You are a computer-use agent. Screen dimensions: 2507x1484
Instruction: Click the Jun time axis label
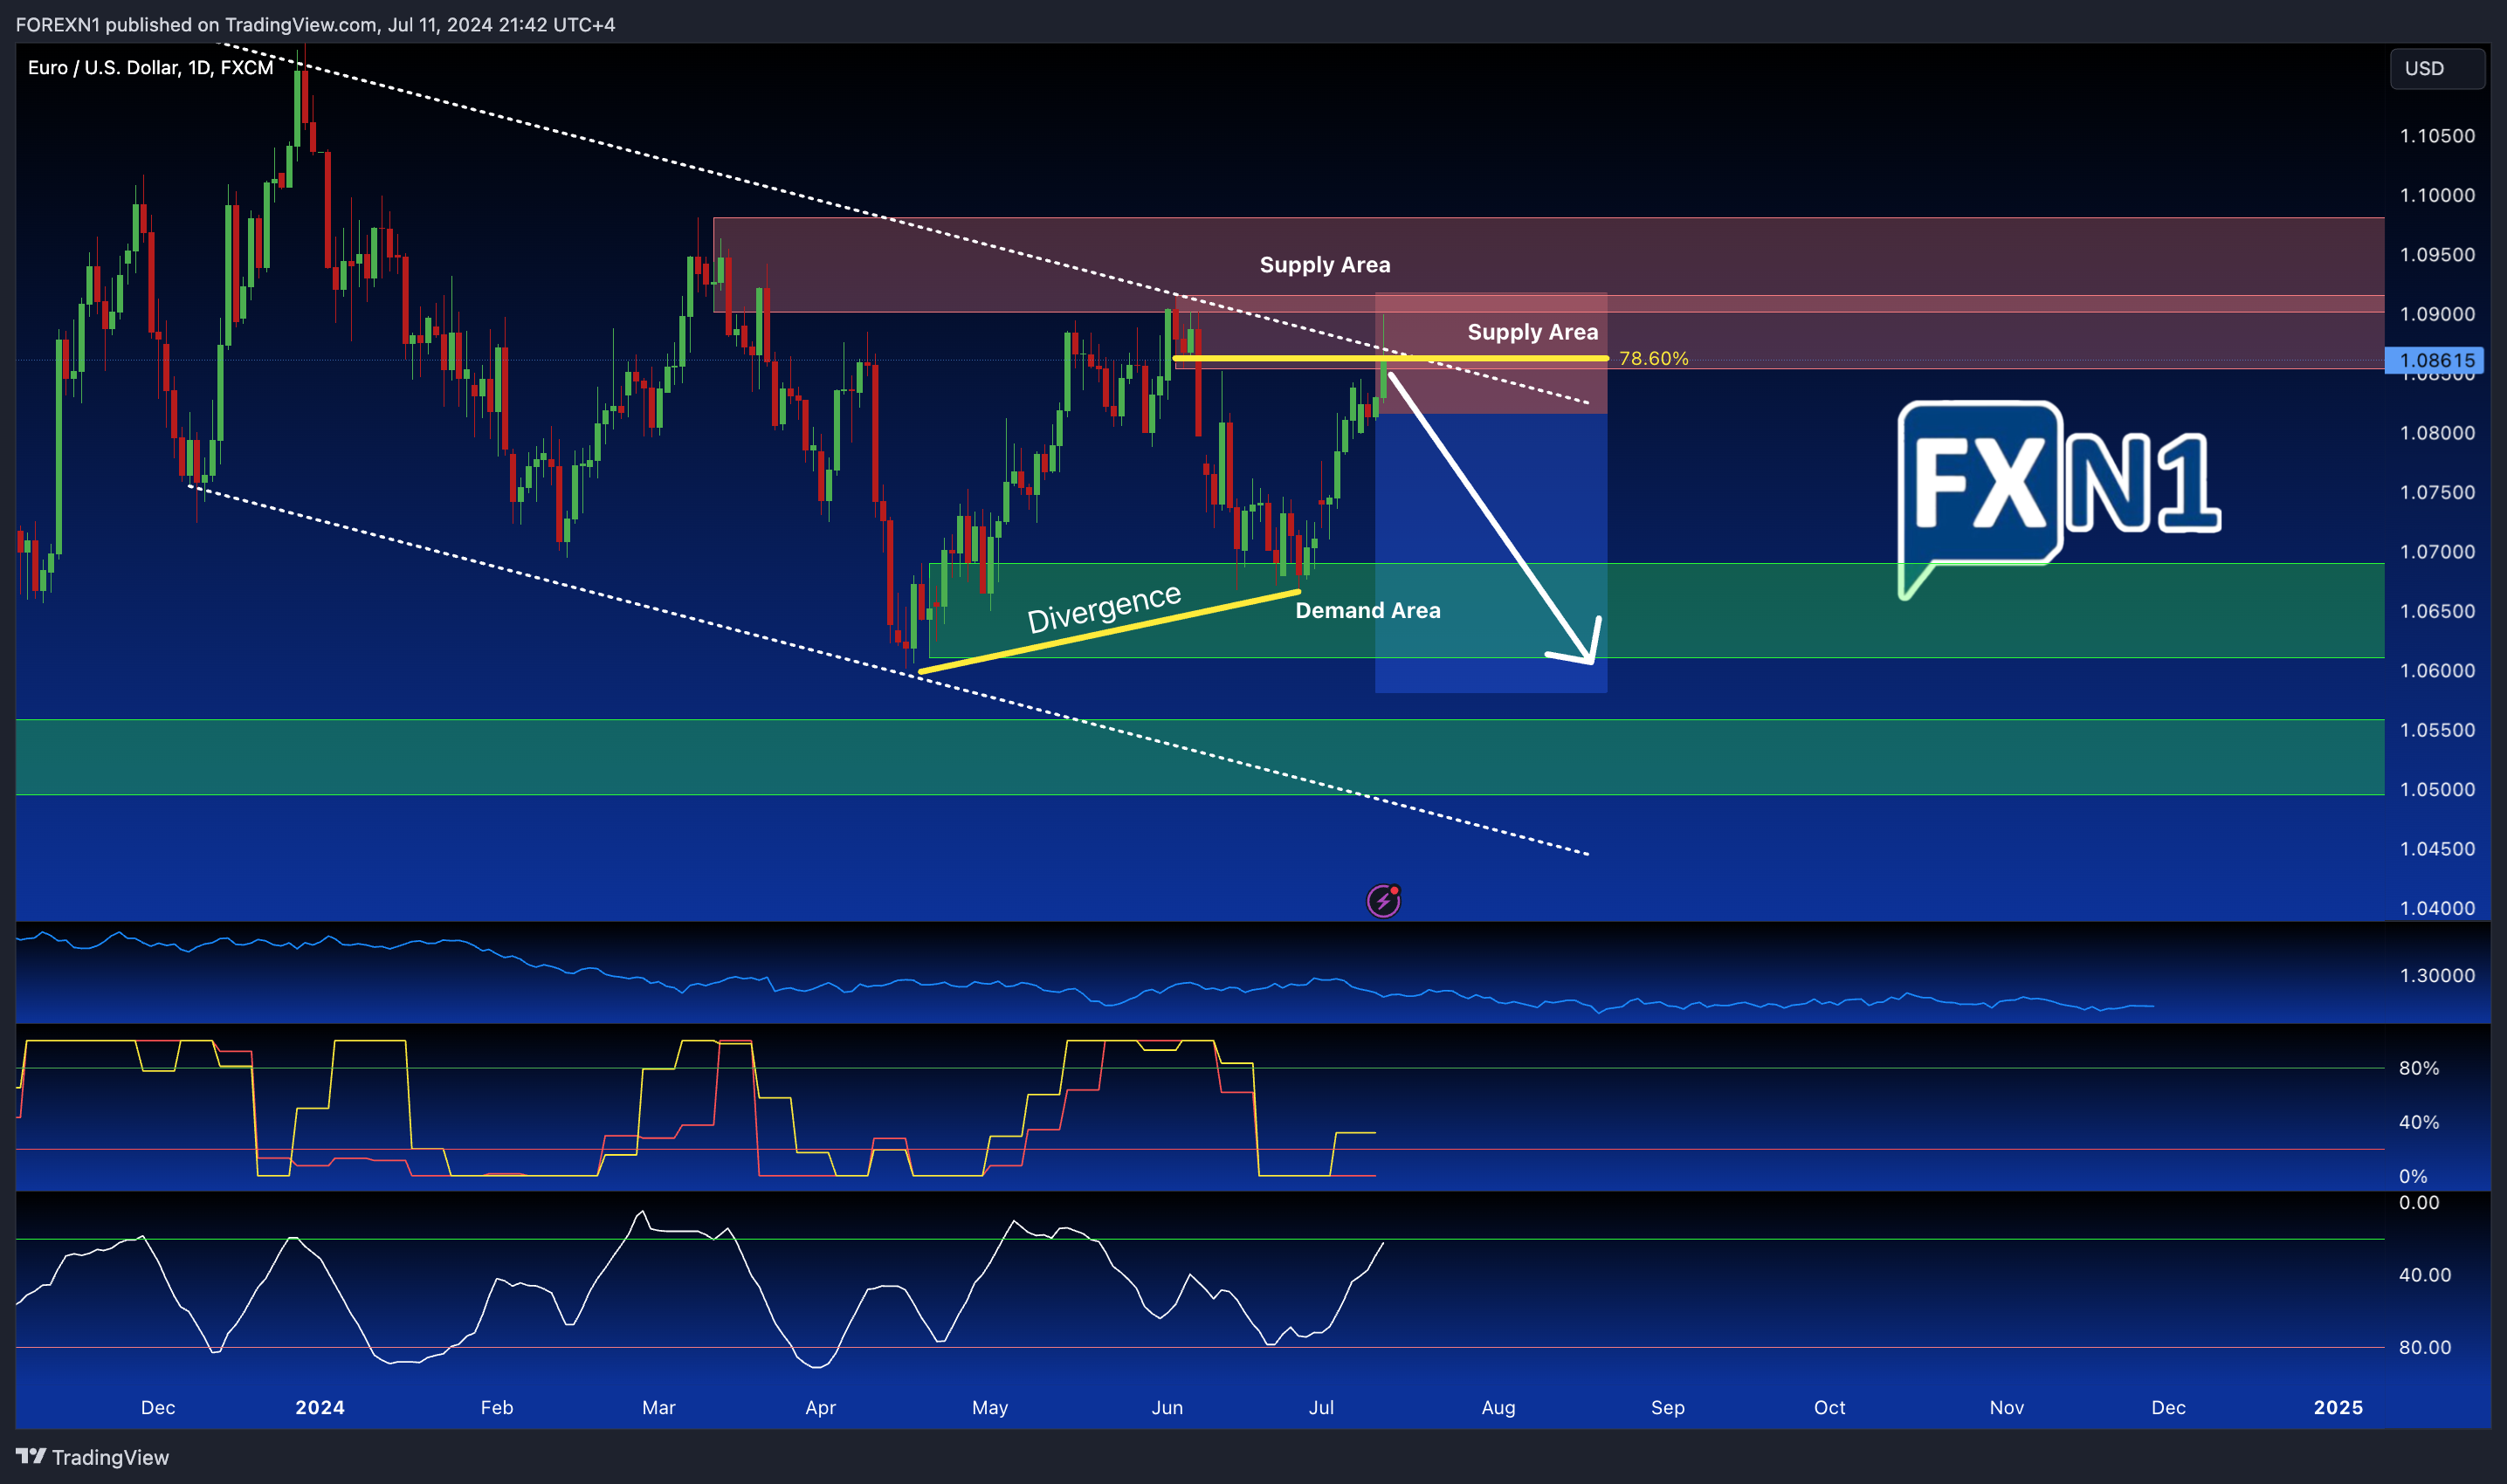pyautogui.click(x=1167, y=1407)
